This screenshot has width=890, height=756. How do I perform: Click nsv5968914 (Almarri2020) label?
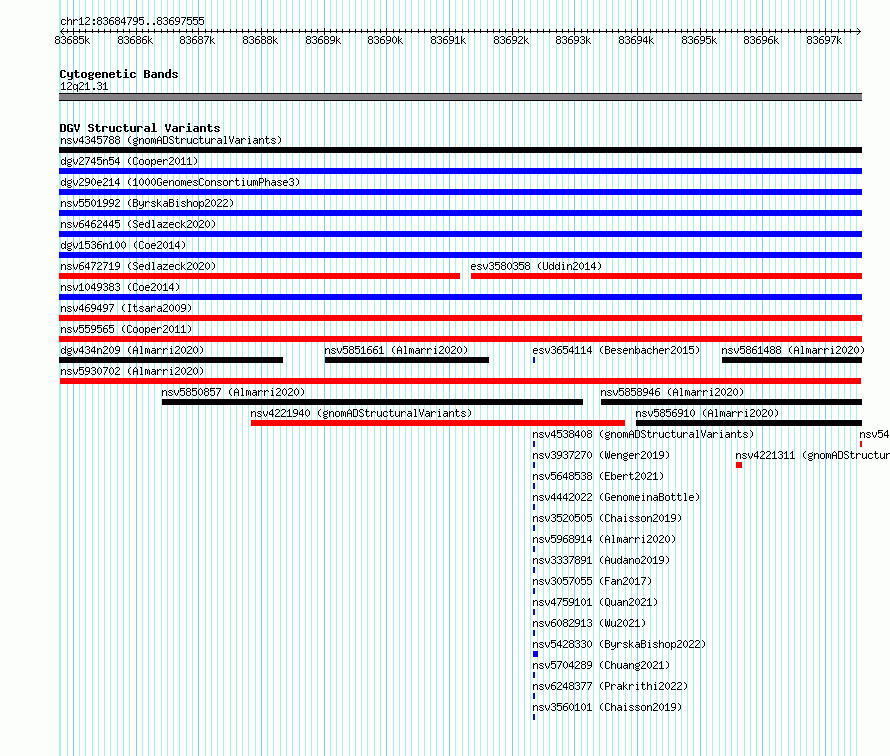(x=604, y=539)
